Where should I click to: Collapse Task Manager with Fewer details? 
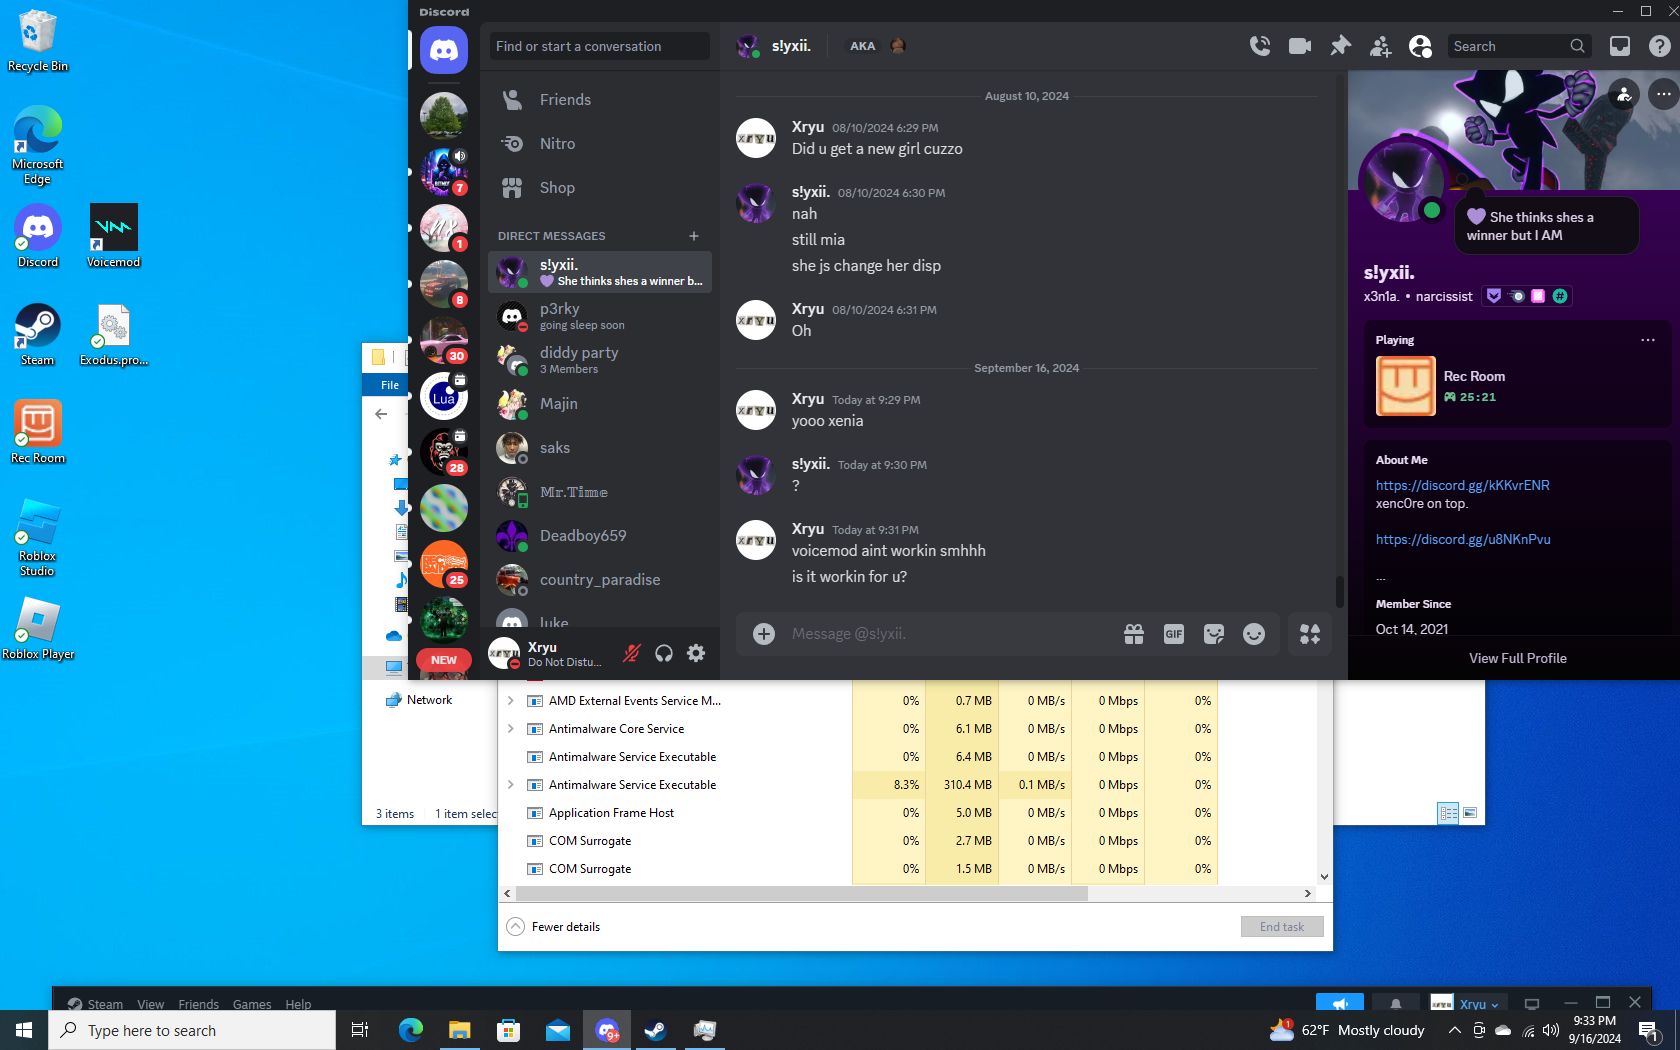coord(554,927)
